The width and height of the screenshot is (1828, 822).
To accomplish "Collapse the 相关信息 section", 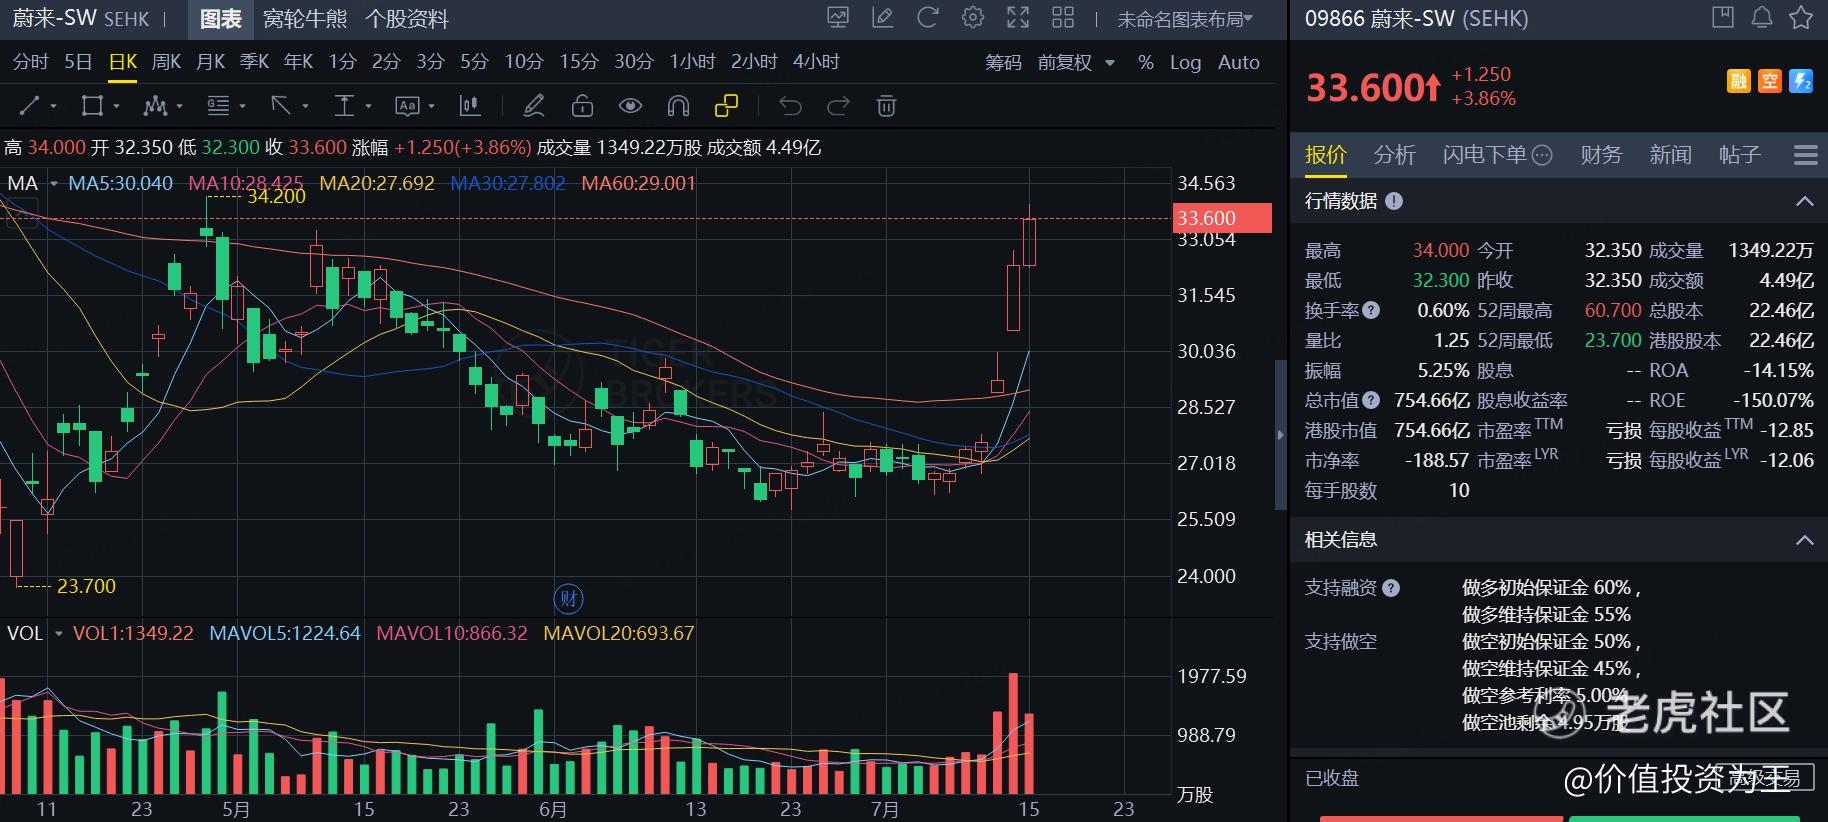I will click(x=1805, y=540).
